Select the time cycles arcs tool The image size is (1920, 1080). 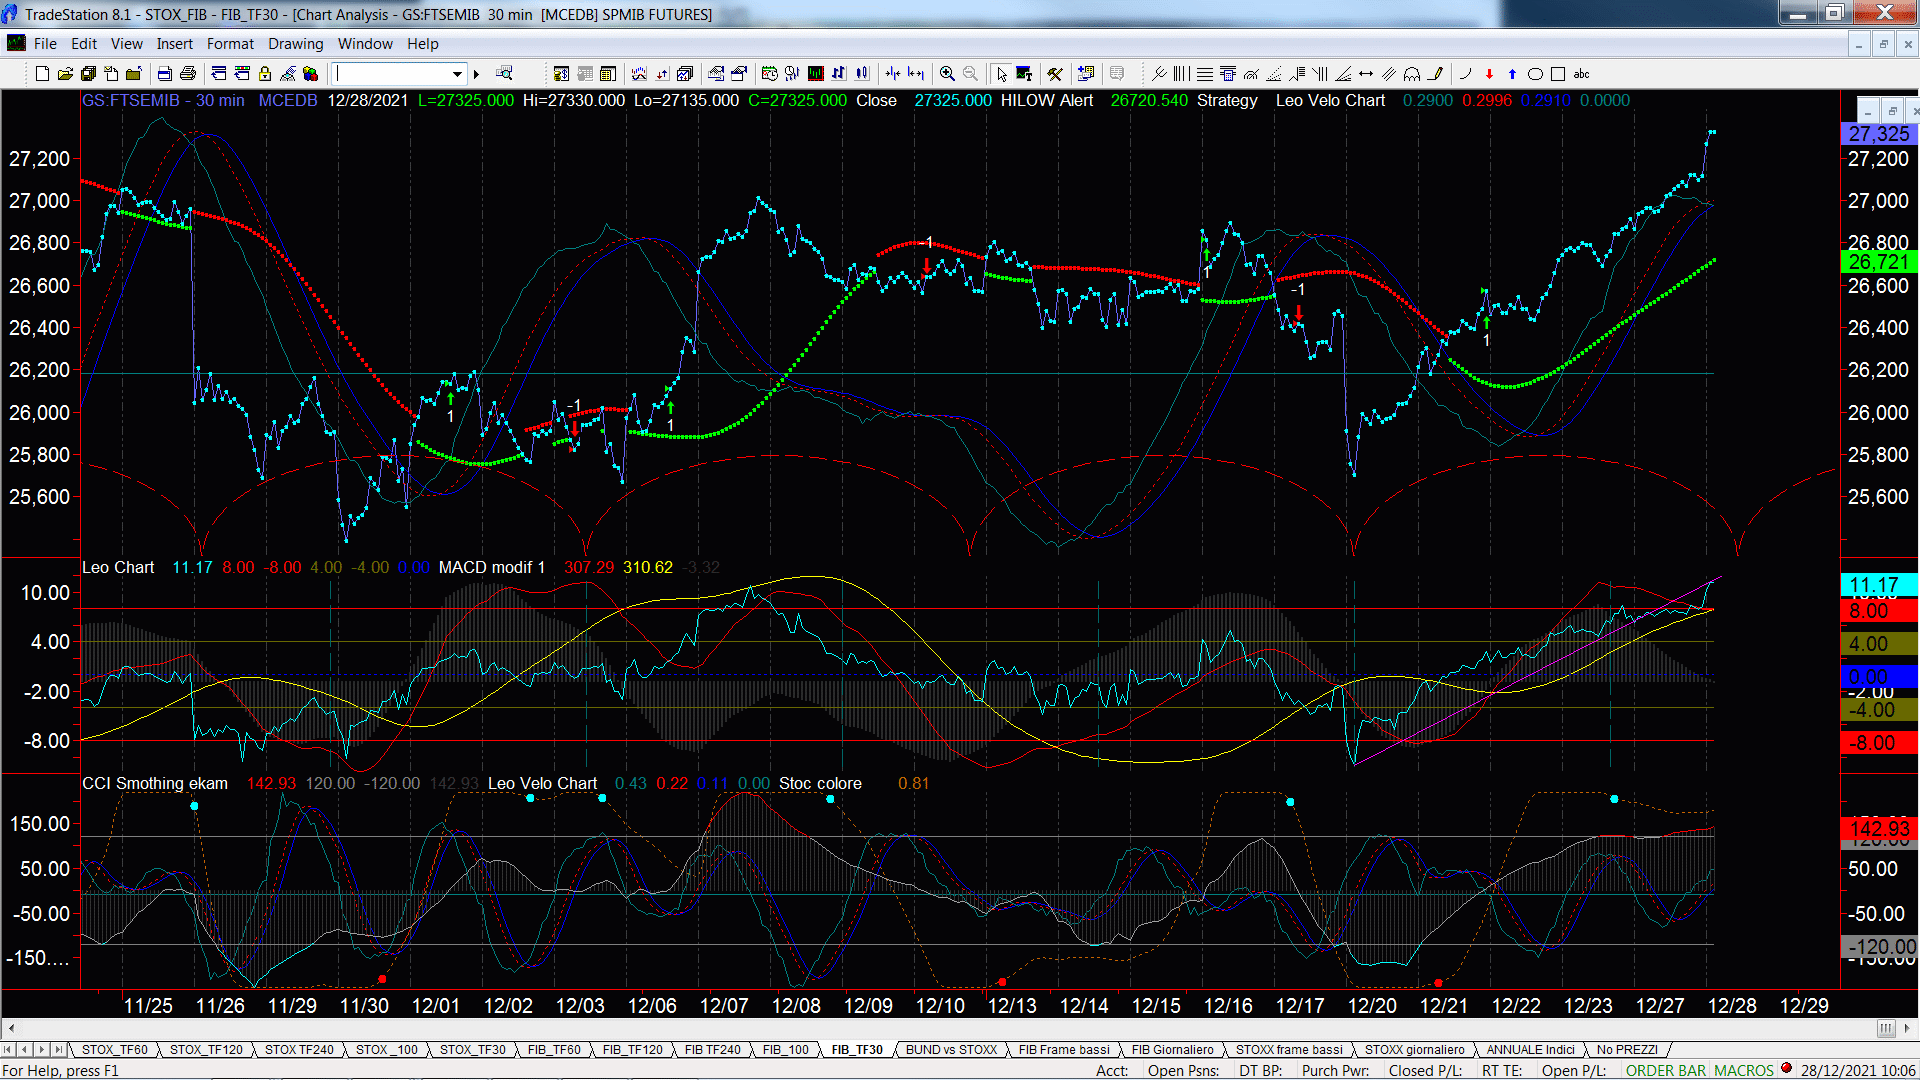pyautogui.click(x=1411, y=74)
